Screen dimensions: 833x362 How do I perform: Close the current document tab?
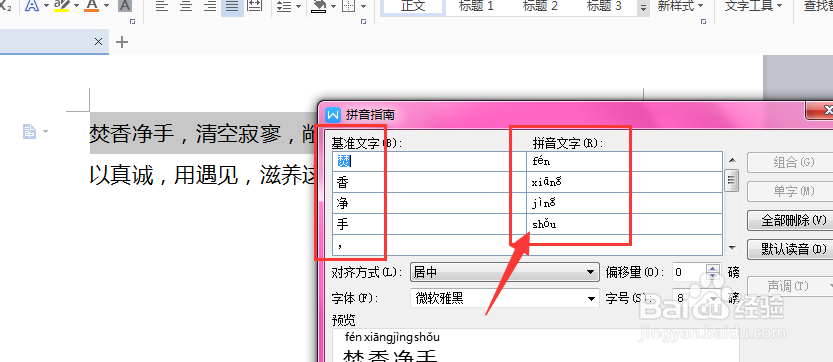pos(98,41)
